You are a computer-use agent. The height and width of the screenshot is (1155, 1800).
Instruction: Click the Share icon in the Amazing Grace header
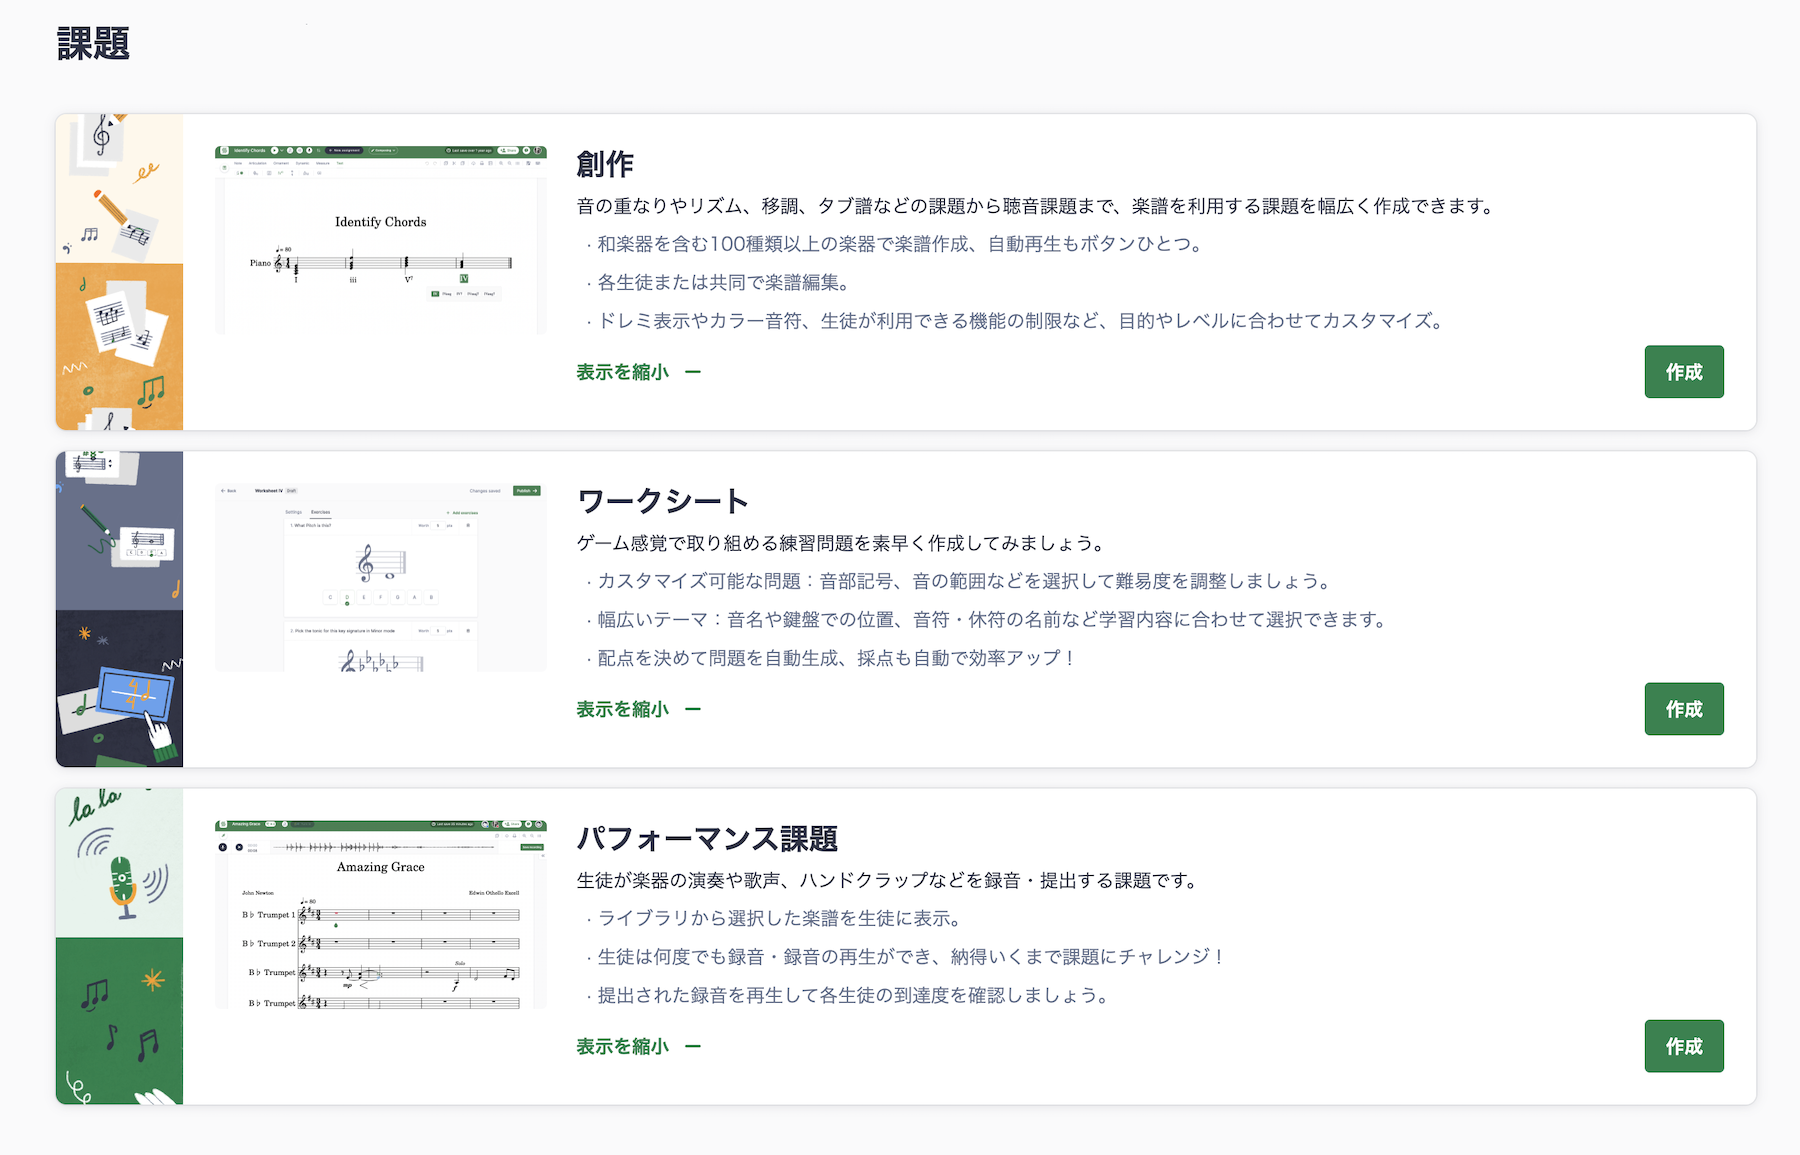(512, 824)
